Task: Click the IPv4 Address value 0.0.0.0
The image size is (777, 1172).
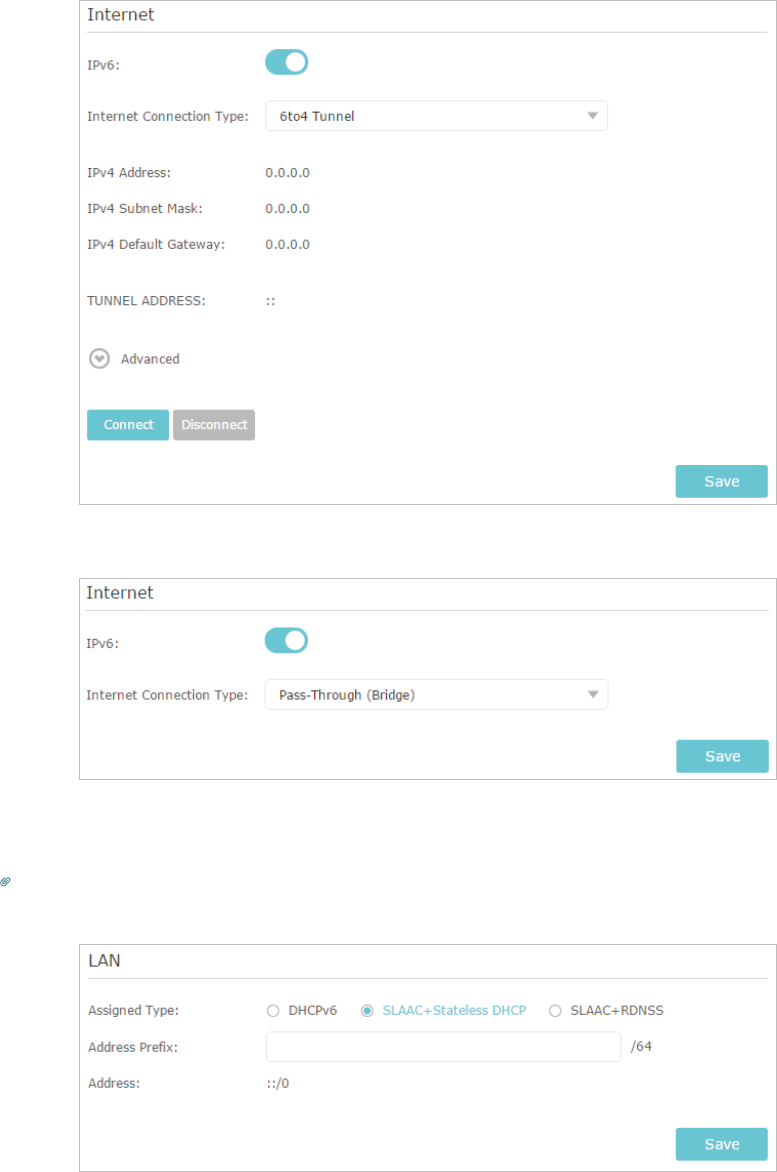Action: (x=288, y=173)
